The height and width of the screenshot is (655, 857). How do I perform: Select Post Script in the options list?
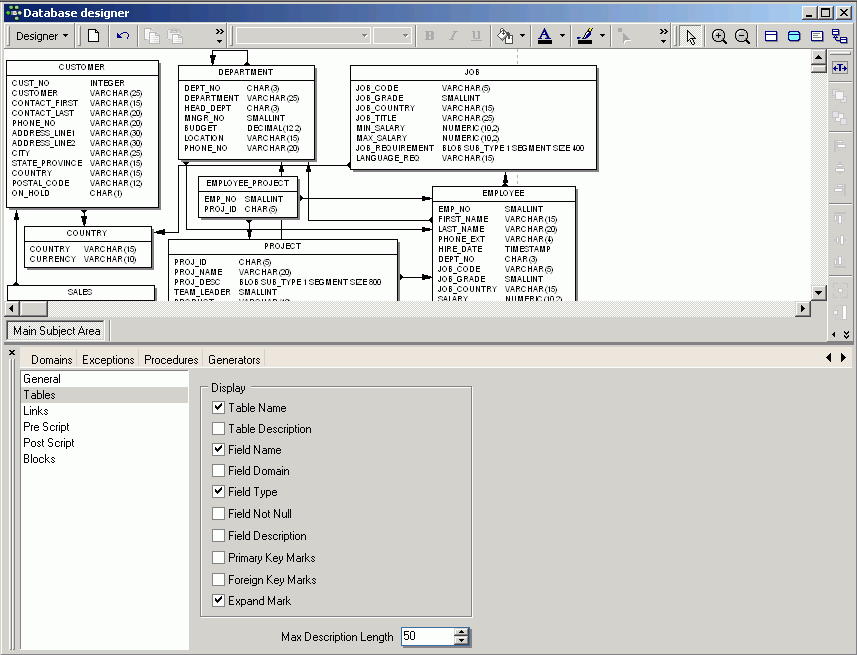point(104,443)
